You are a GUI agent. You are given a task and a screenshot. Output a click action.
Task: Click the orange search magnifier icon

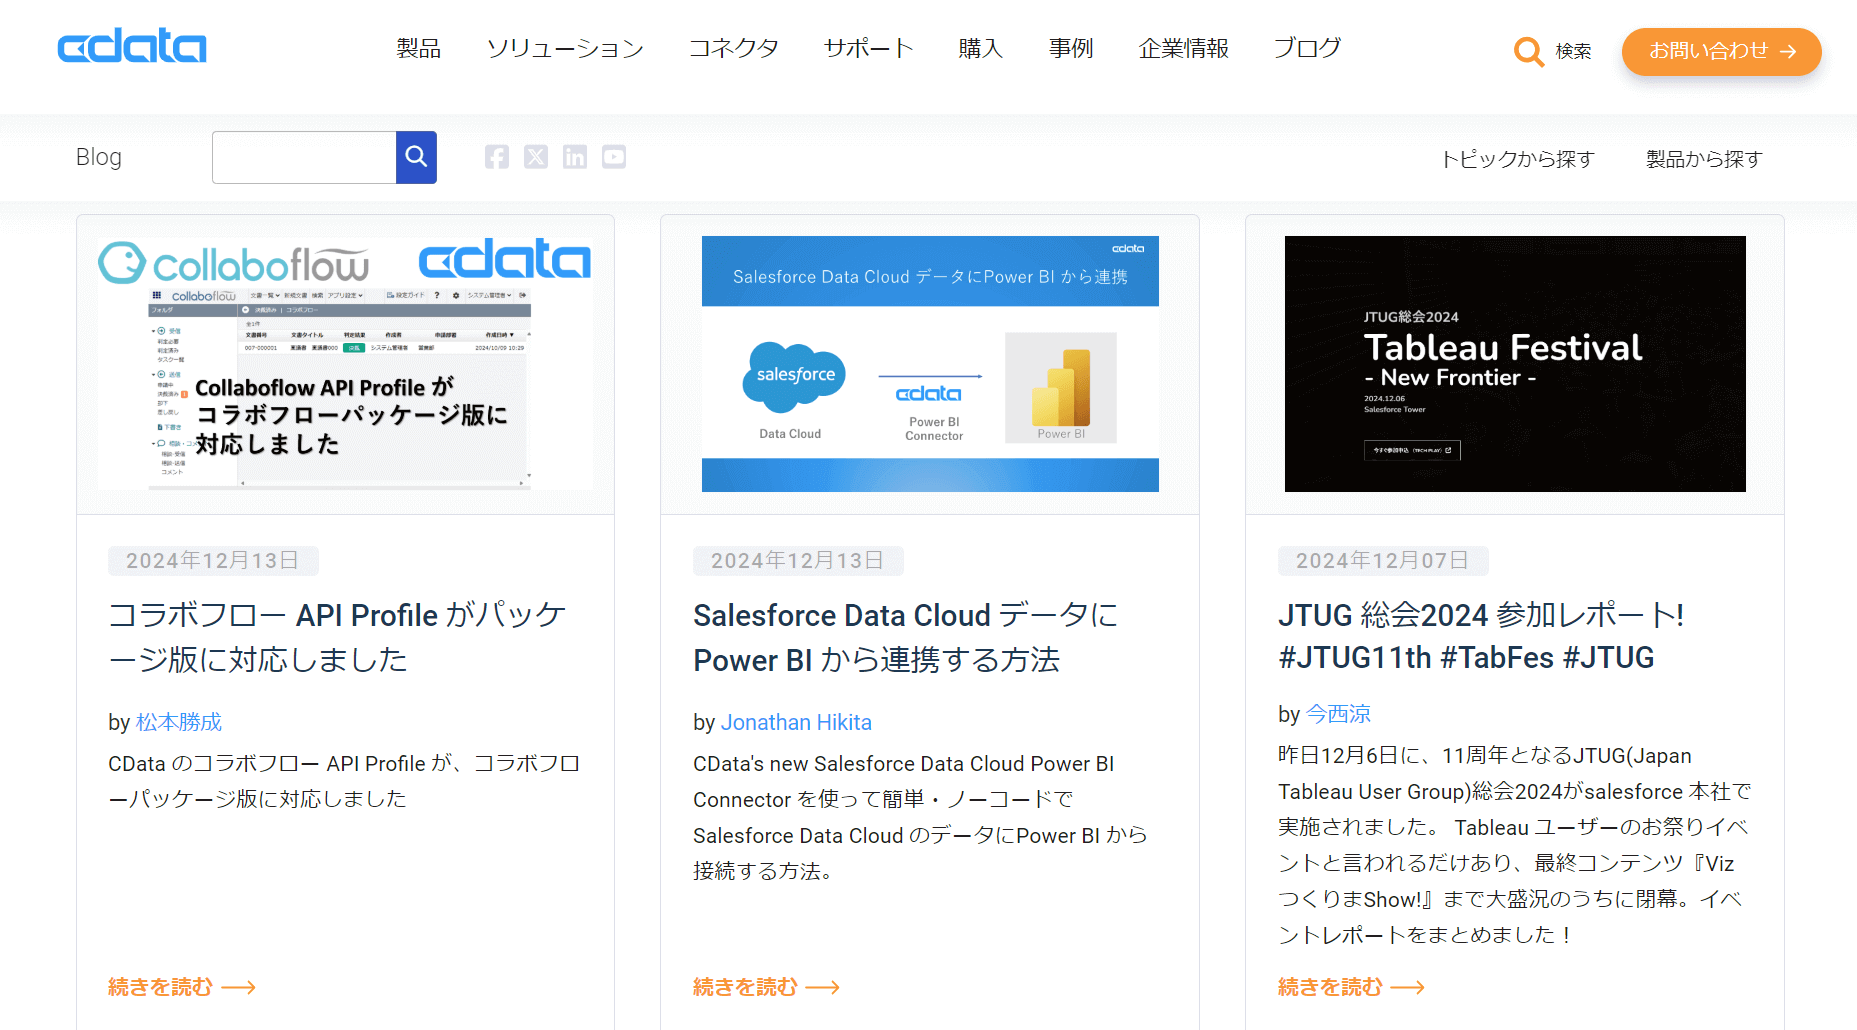tap(1528, 51)
